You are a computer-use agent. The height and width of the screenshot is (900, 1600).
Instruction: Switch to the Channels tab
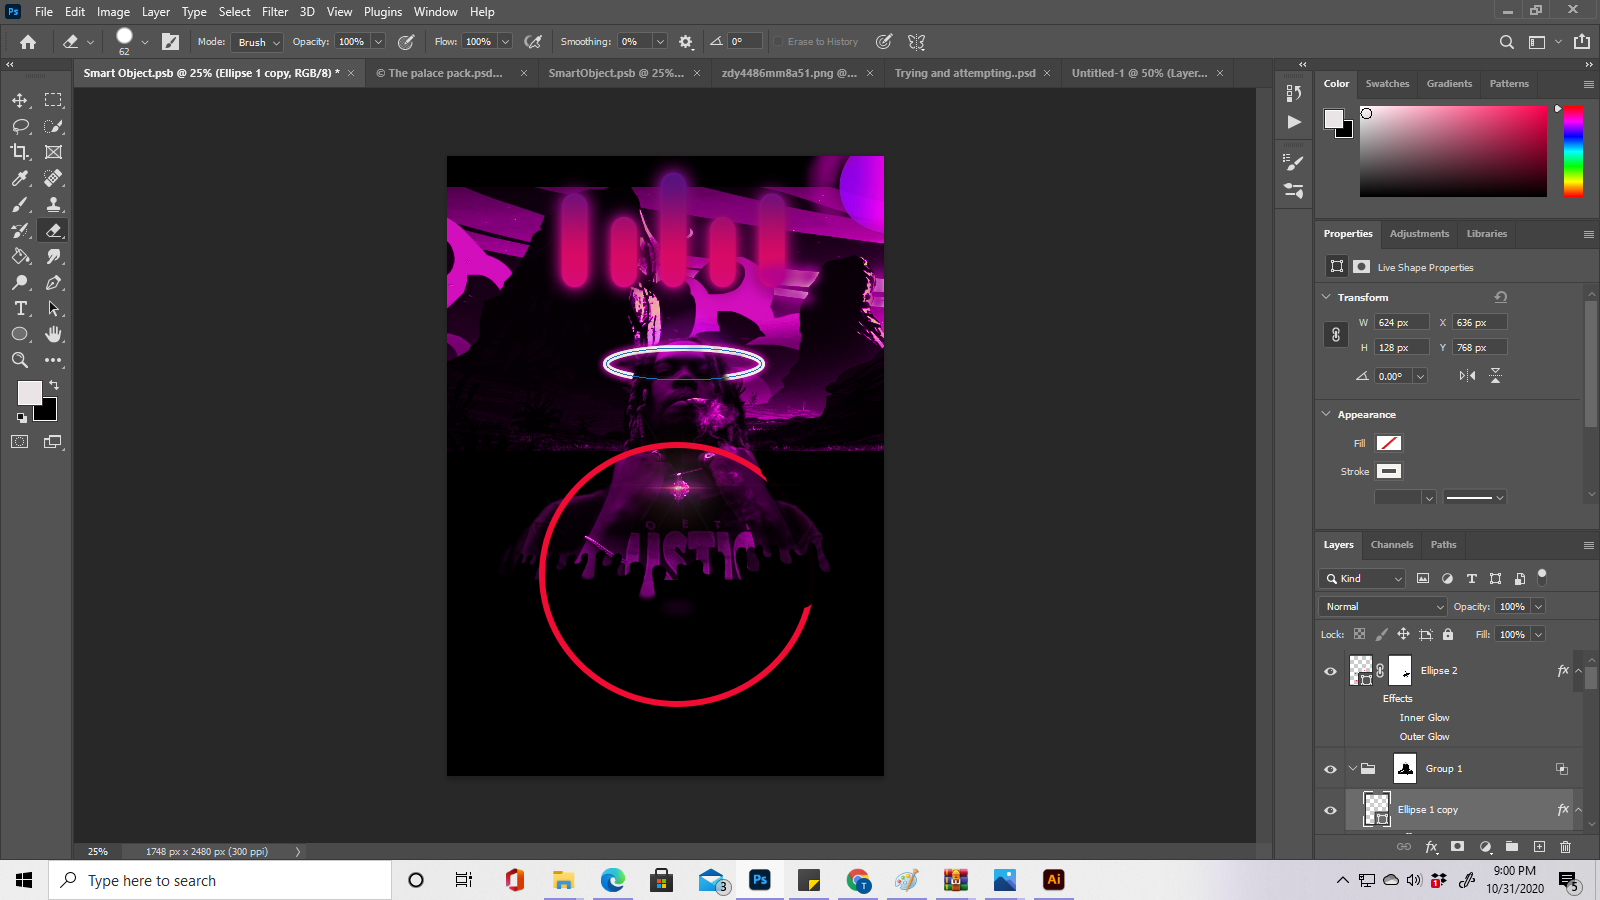click(x=1391, y=545)
